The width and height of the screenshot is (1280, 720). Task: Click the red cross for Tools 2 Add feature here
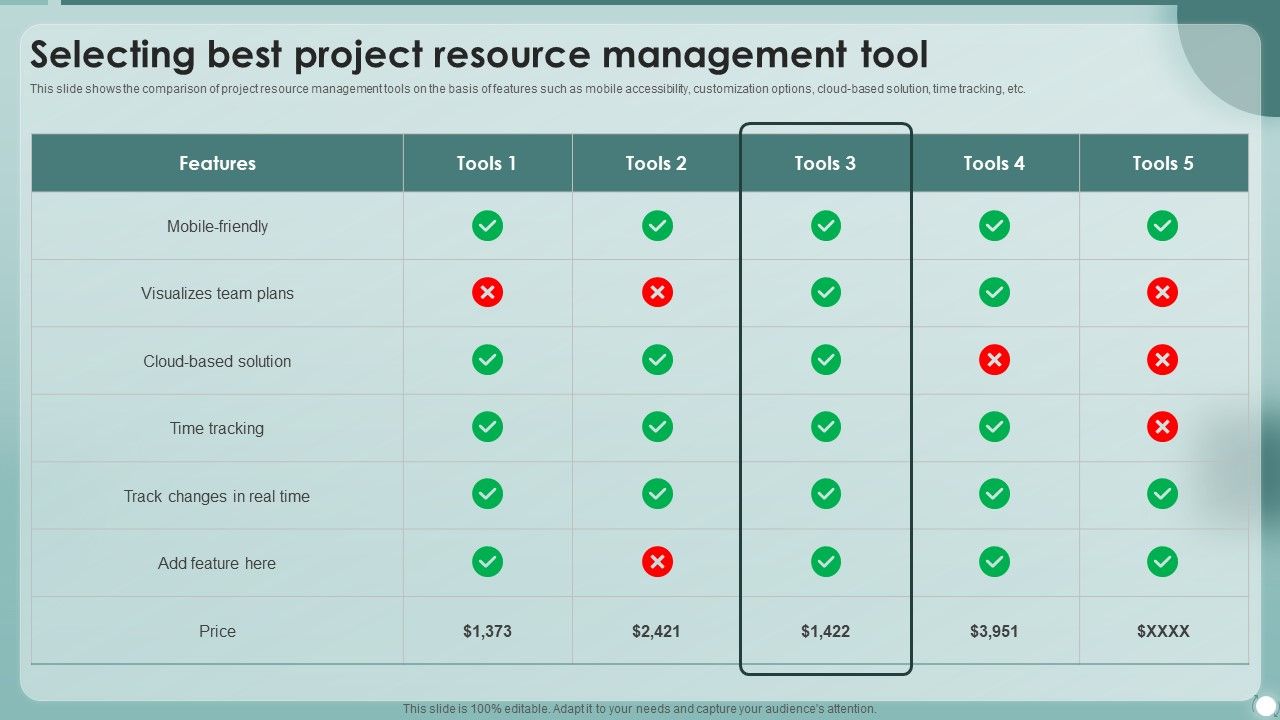657,562
